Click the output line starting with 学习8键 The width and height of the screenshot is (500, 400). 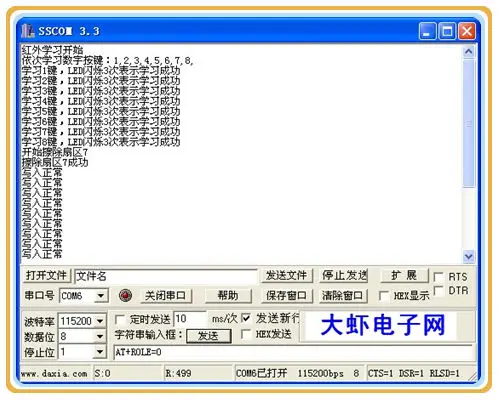click(101, 142)
